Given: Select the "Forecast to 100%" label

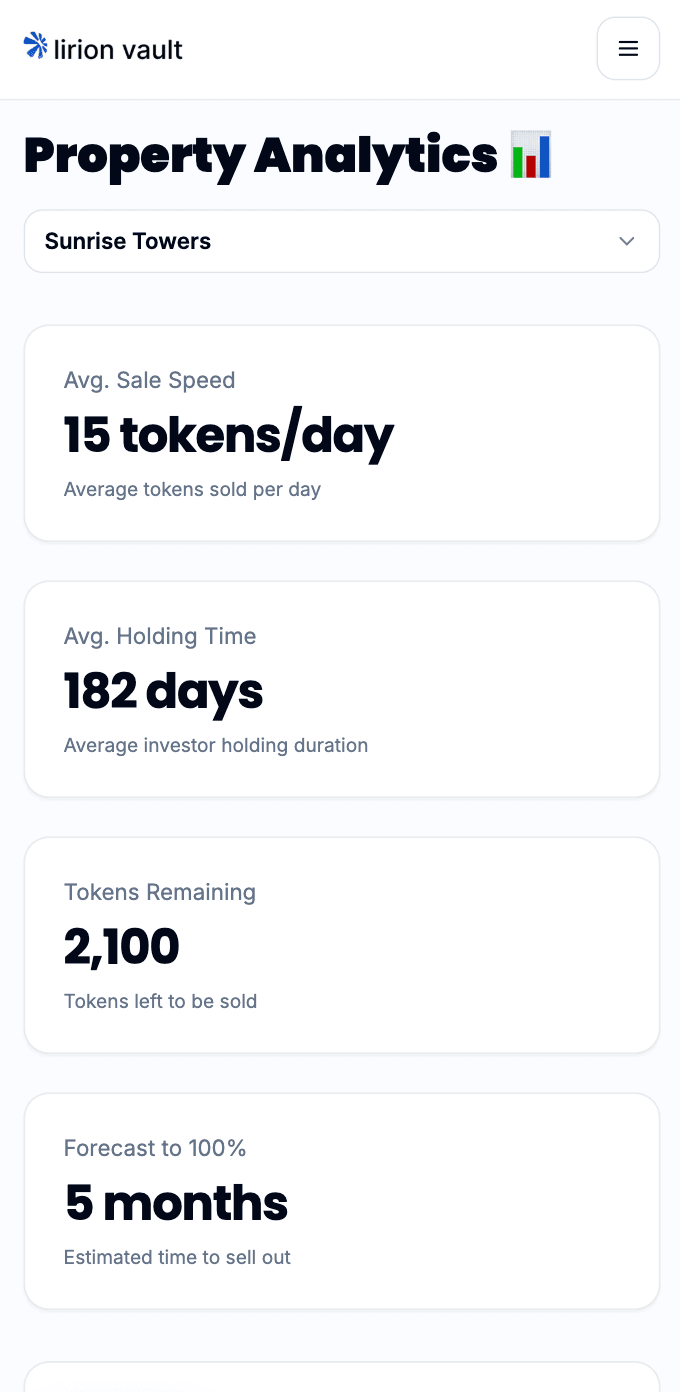Looking at the screenshot, I should [x=155, y=1148].
